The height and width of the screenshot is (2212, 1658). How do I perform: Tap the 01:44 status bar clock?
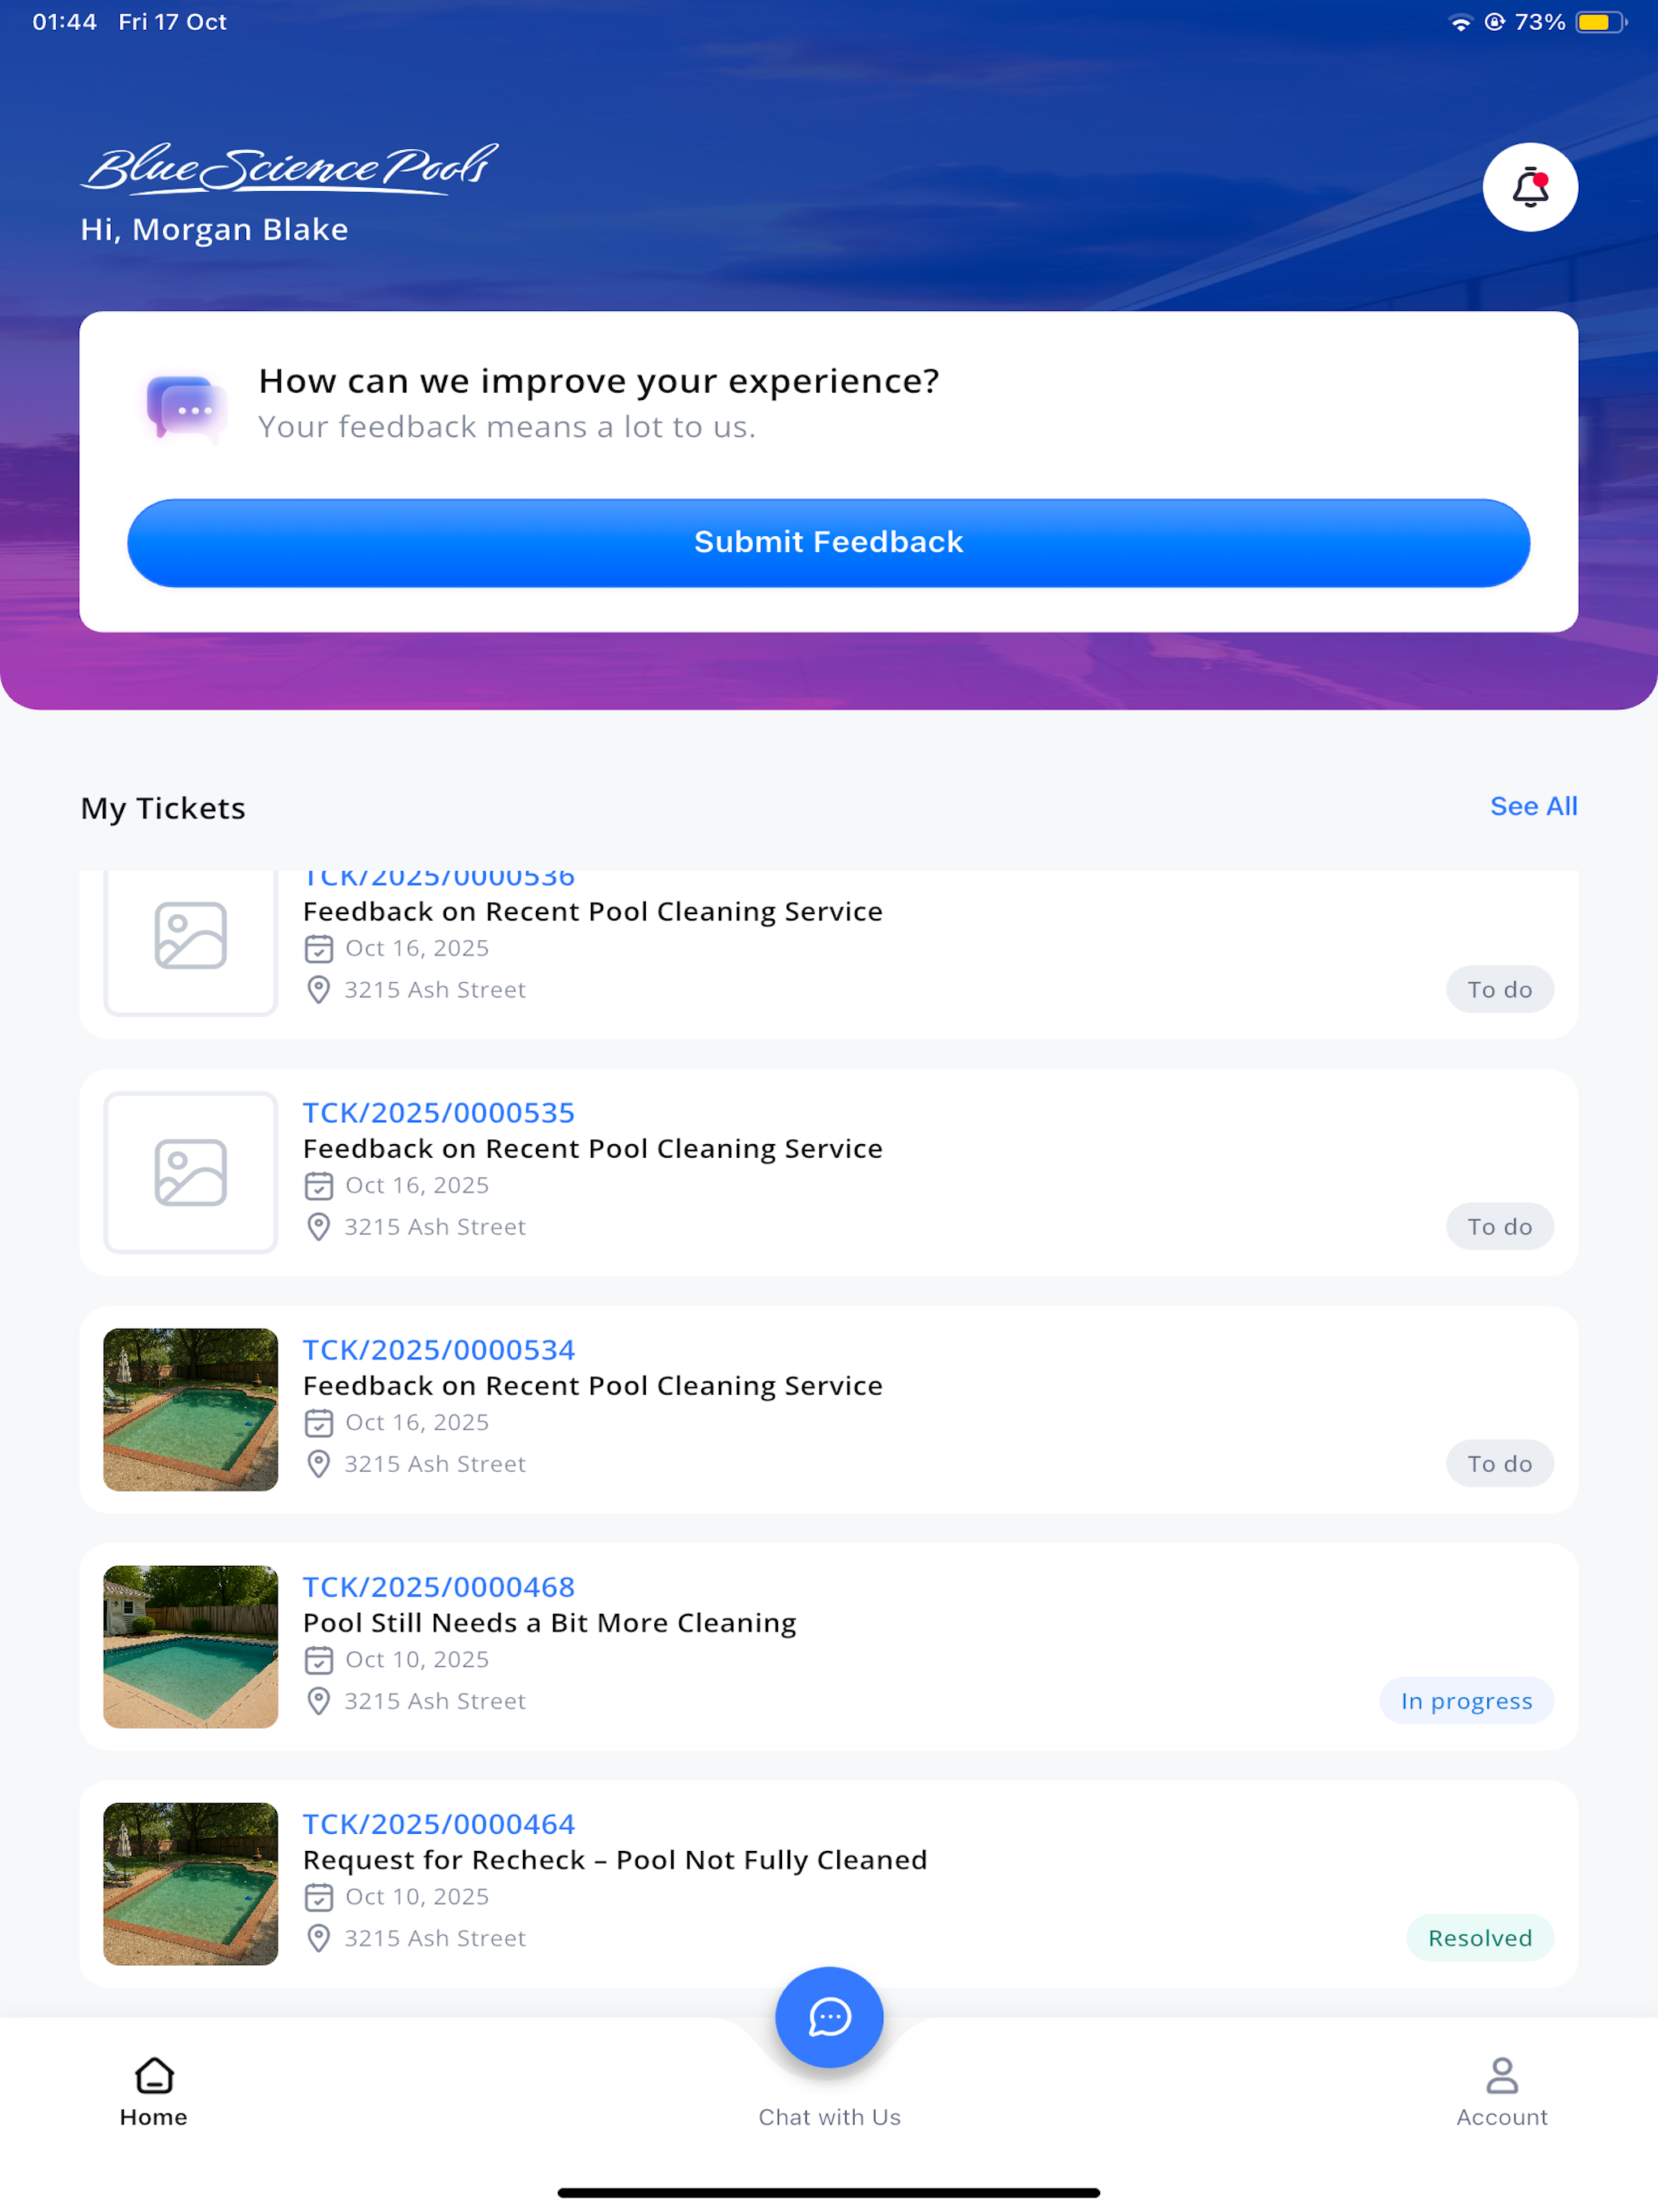point(64,22)
